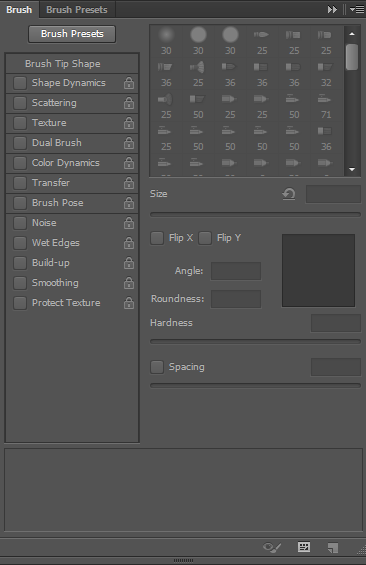Screen dimensions: 366x565
Task: Click the lock icon next to Transfer
Action: 129,183
